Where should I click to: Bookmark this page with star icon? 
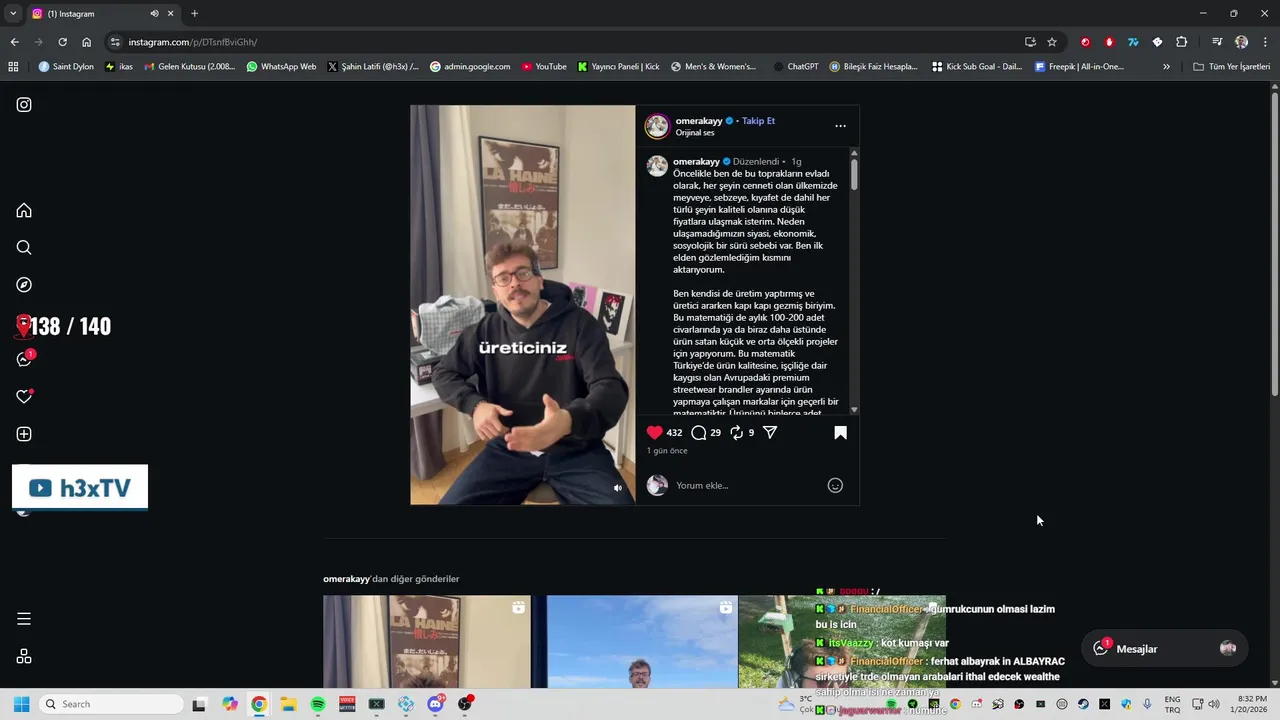[x=1052, y=42]
